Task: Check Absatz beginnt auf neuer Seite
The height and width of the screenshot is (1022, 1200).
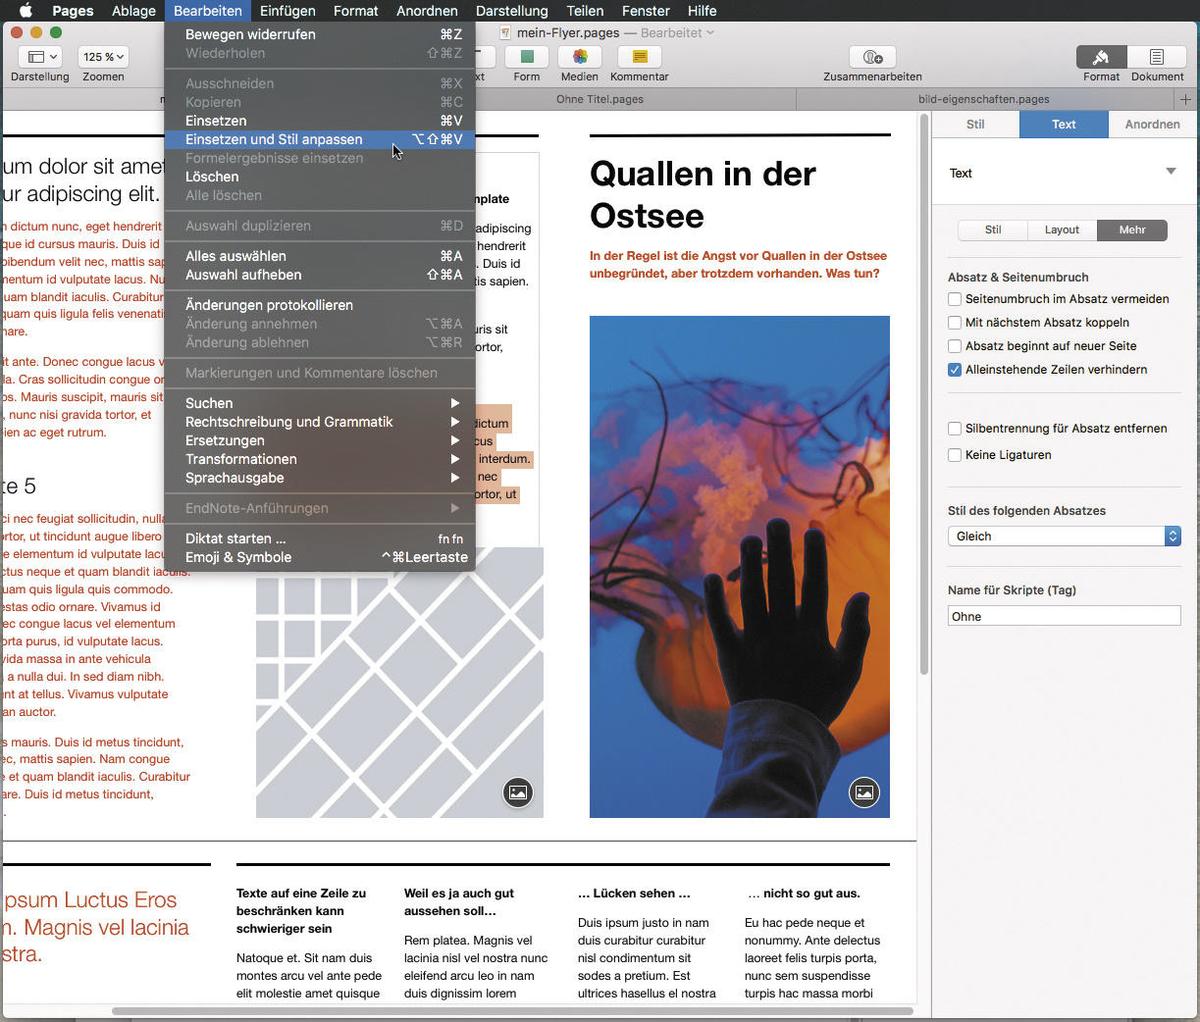Action: (x=955, y=346)
